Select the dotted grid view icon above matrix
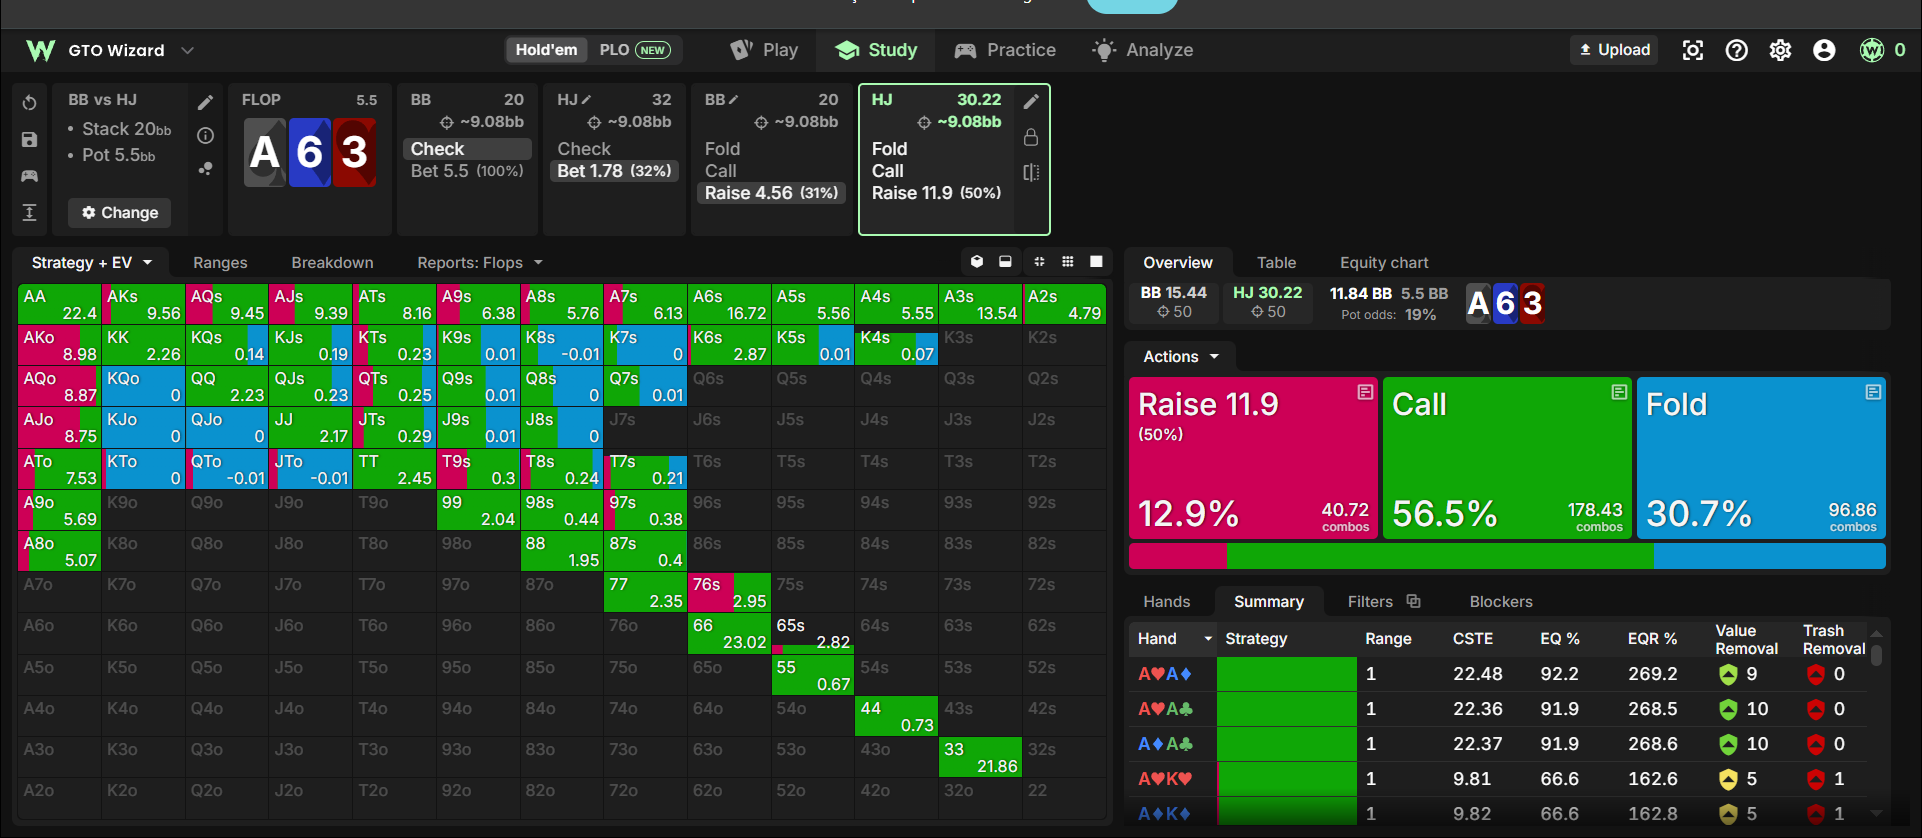Image resolution: width=1922 pixels, height=838 pixels. point(1068,262)
